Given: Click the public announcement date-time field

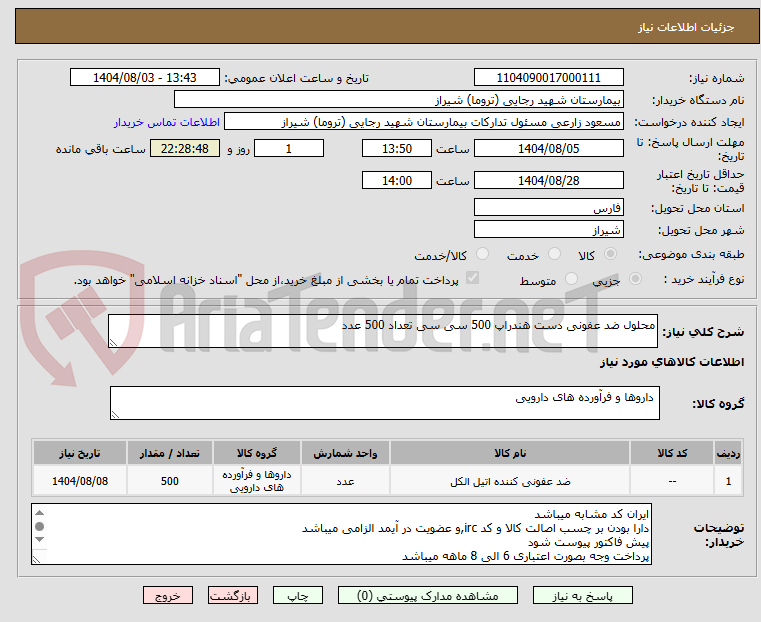Looking at the screenshot, I should [x=145, y=78].
